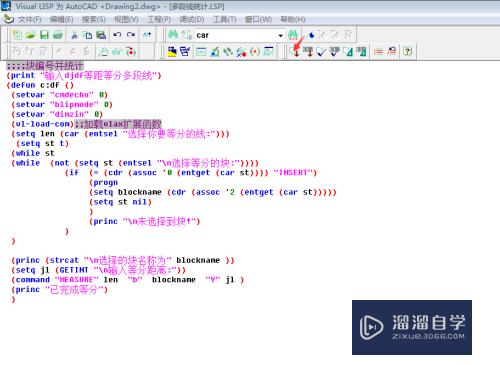
Task: Open the 文件(F) menu
Action: tap(30, 19)
